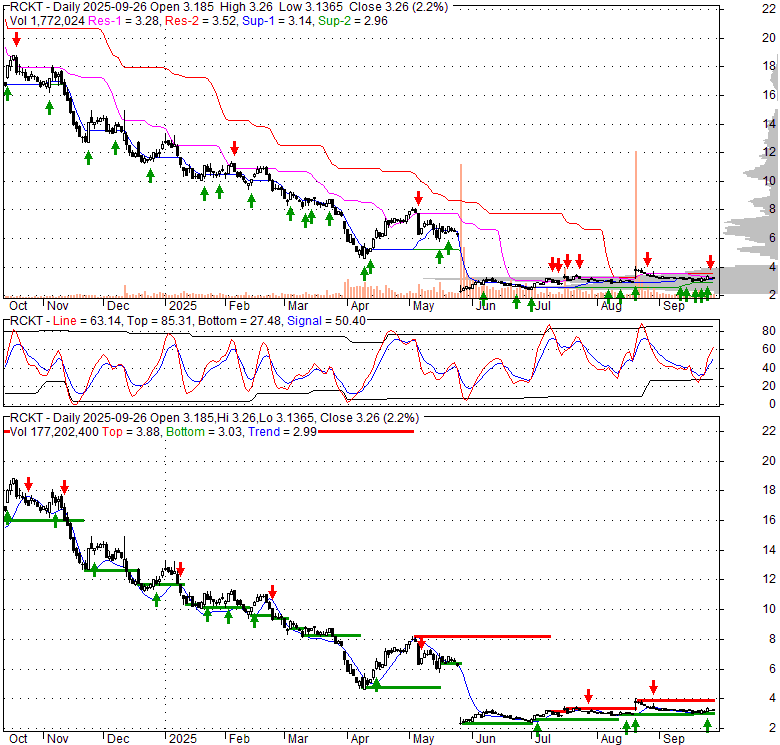Click the 'Res-1 = 3.28' legend entry

(125, 21)
